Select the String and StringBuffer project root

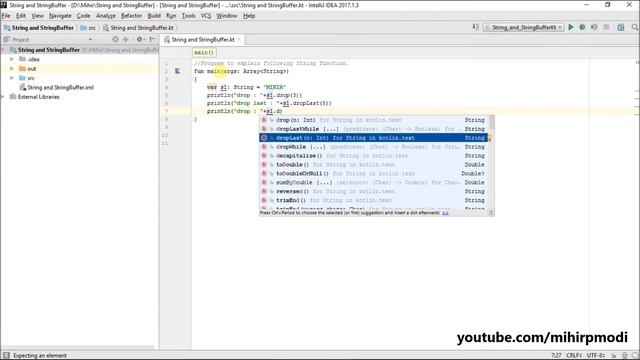(x=49, y=50)
